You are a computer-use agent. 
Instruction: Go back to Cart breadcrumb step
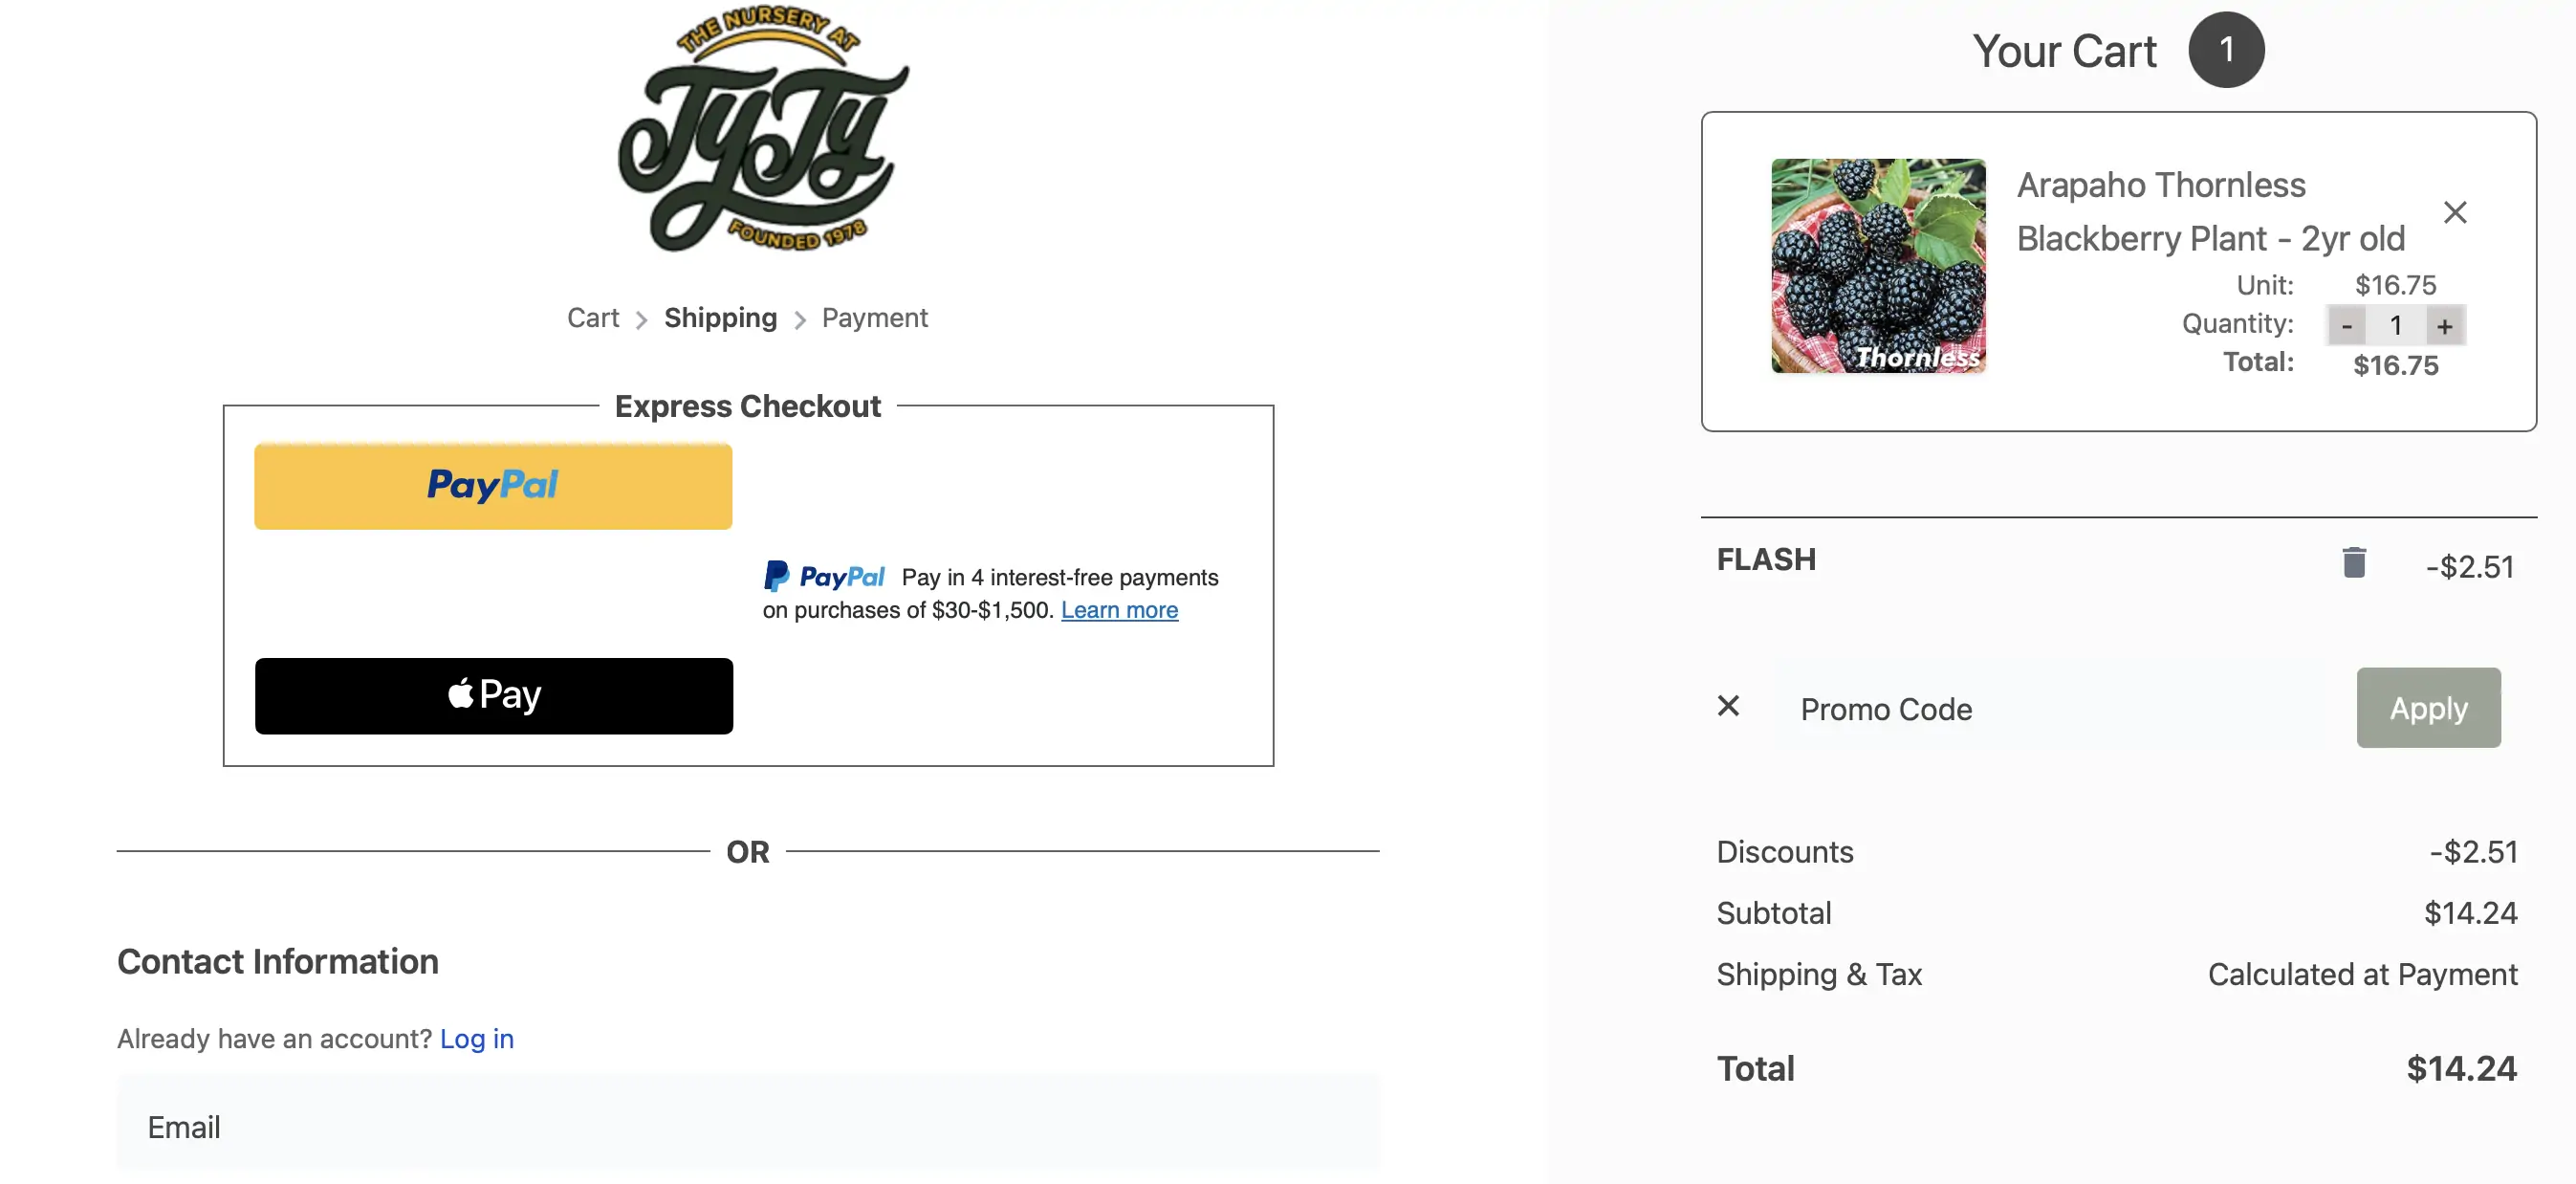593,318
